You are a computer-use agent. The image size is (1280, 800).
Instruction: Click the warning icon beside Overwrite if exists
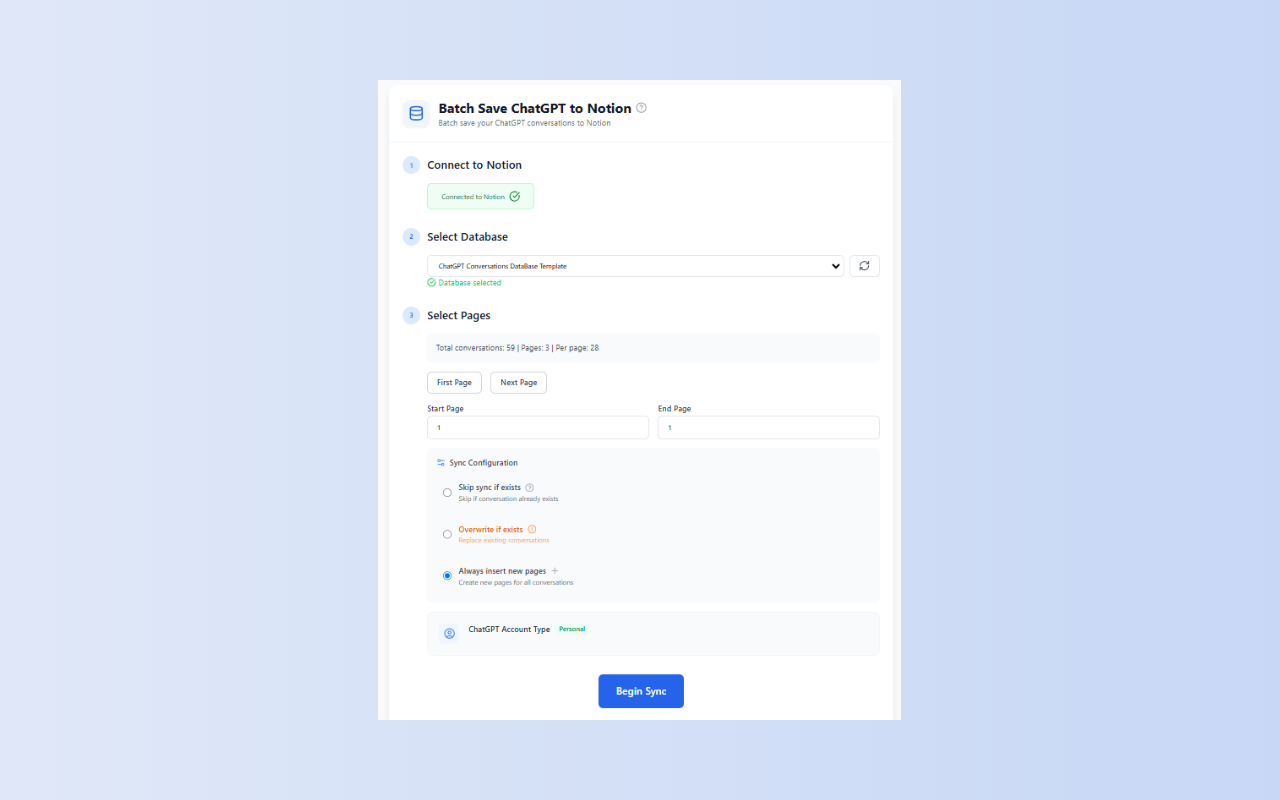[x=532, y=529]
